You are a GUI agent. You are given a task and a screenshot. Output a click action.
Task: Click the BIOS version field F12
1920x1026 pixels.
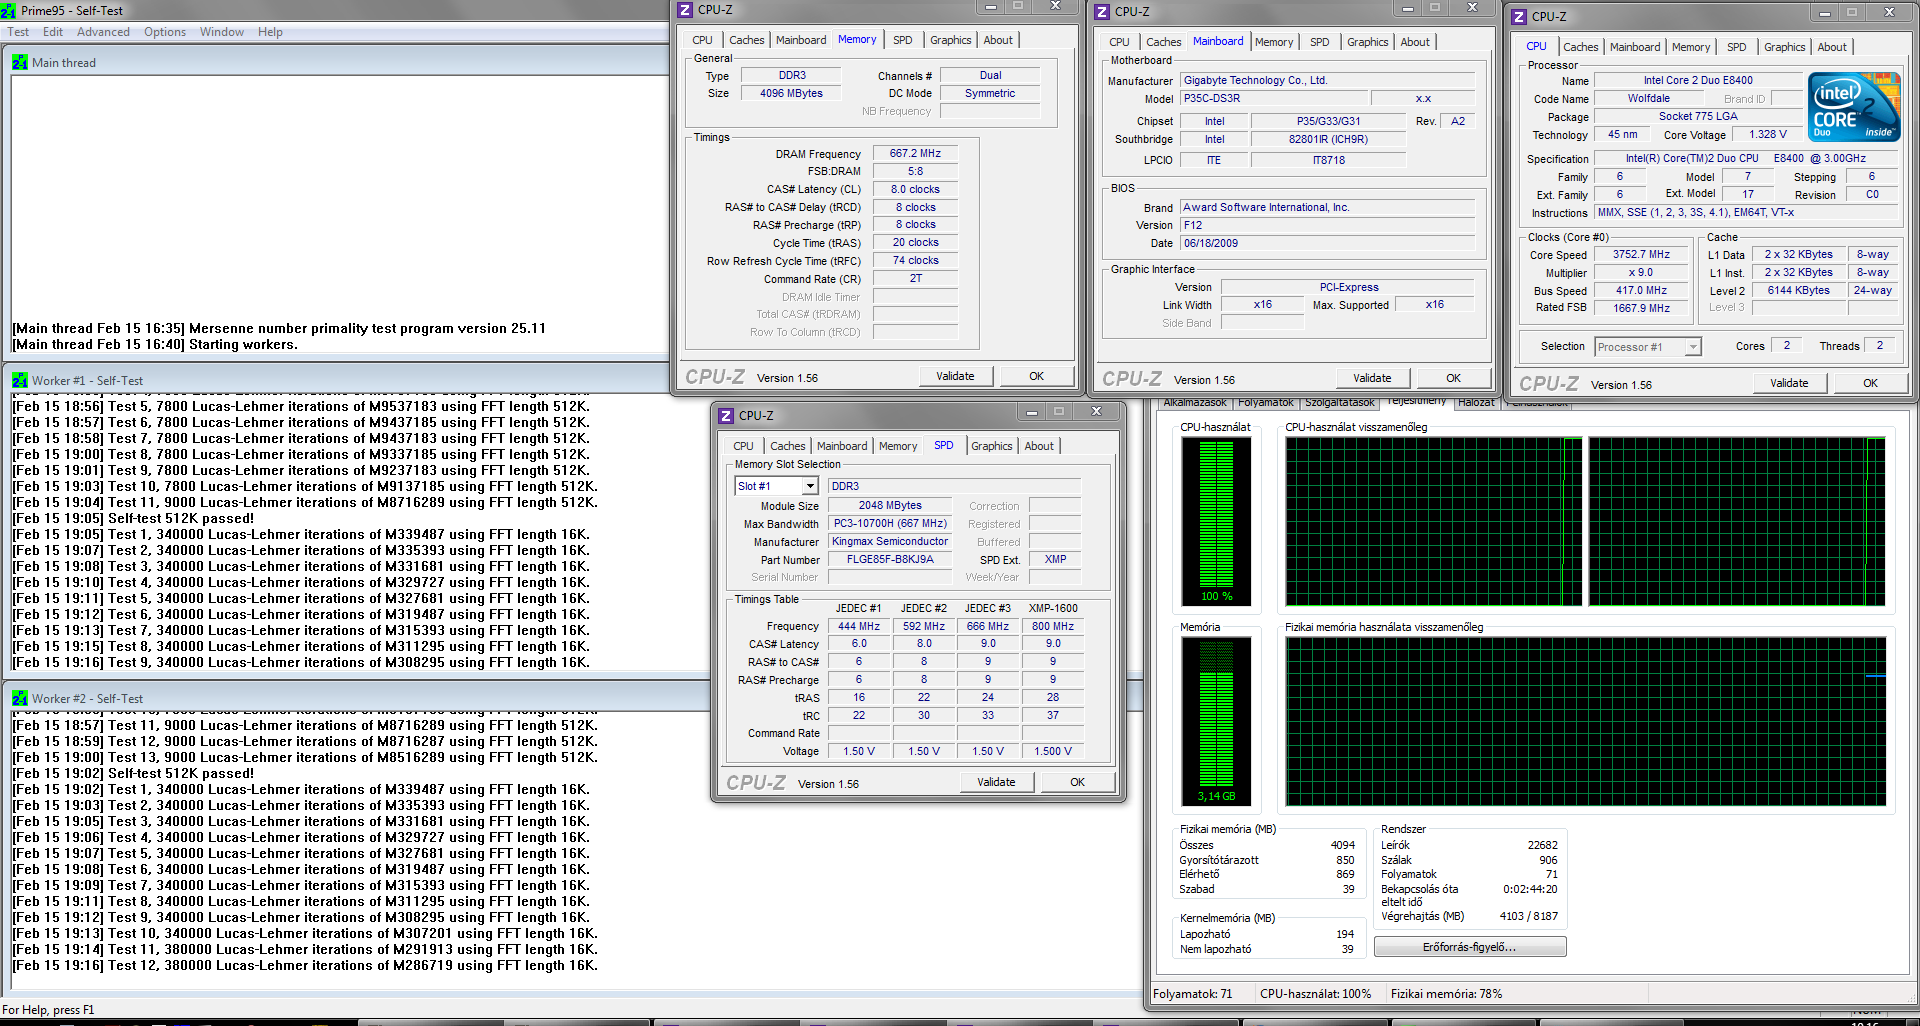pyautogui.click(x=1327, y=225)
